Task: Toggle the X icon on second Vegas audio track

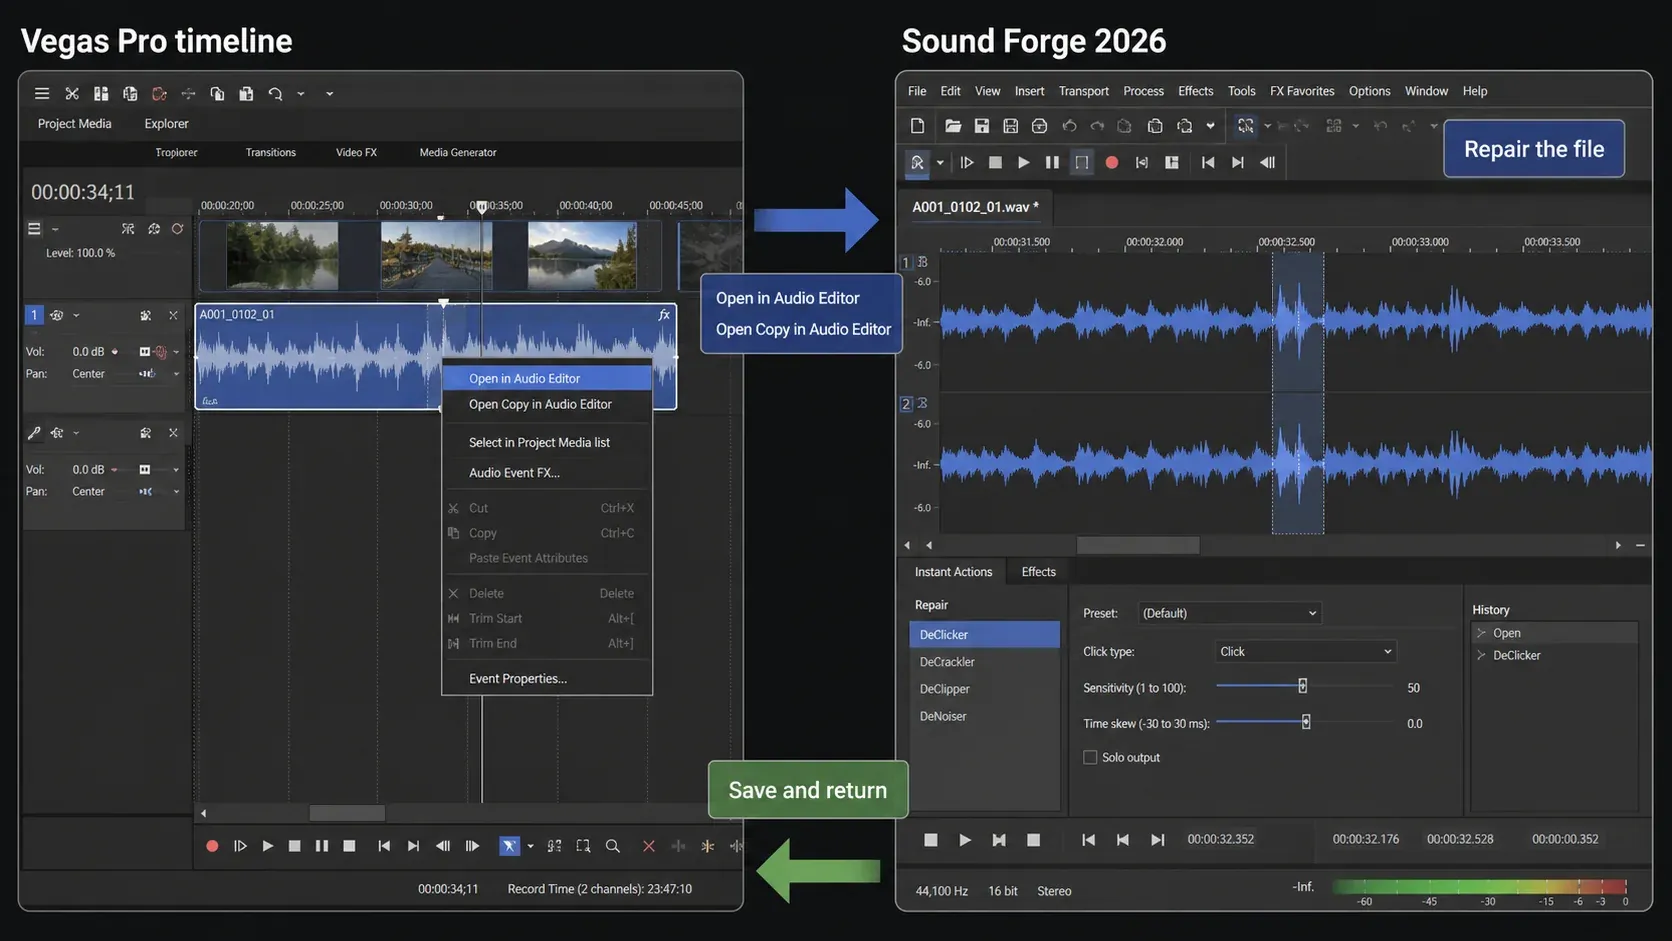Action: (x=173, y=433)
